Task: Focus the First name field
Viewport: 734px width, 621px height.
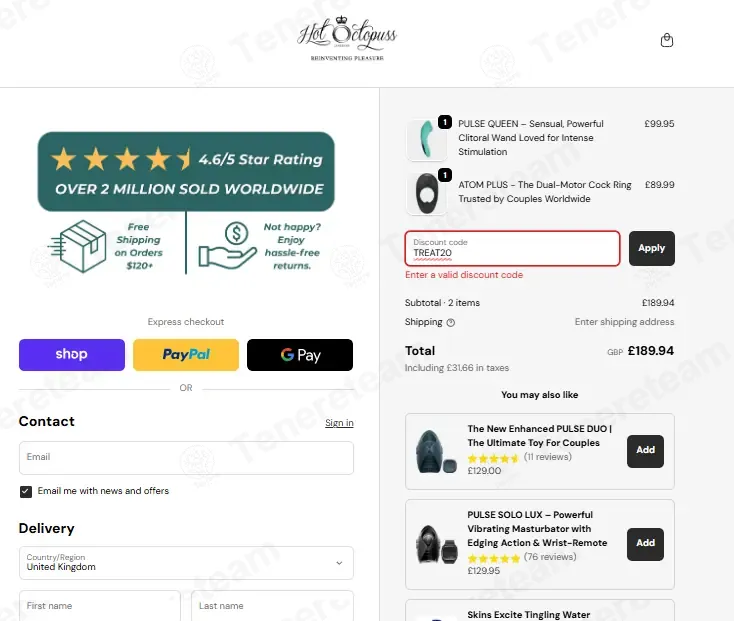Action: coord(100,606)
